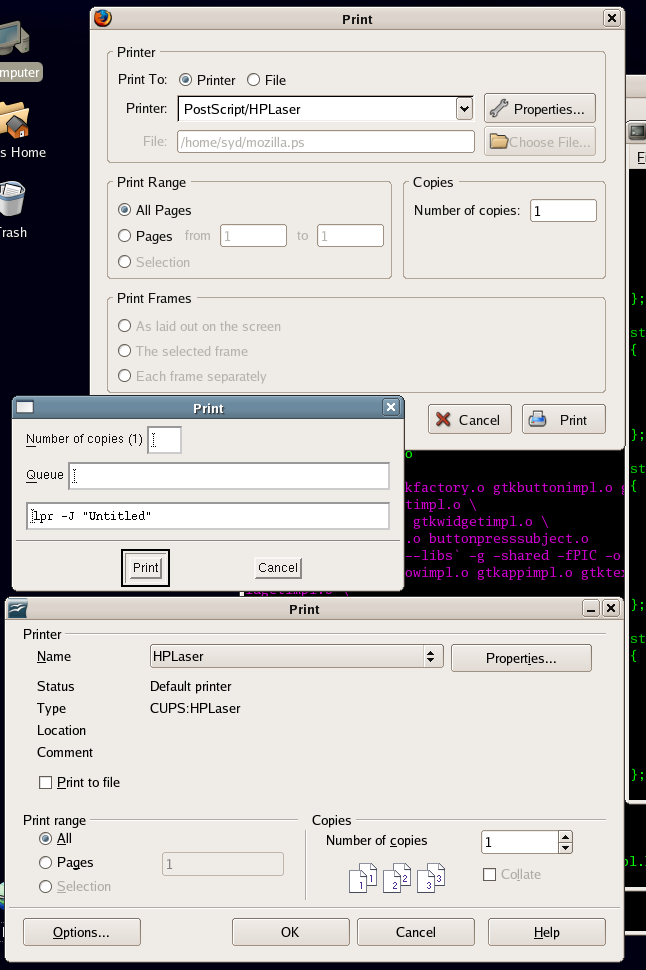Viewport: 646px width, 970px height.
Task: Click the Queue text field
Action: (229, 476)
